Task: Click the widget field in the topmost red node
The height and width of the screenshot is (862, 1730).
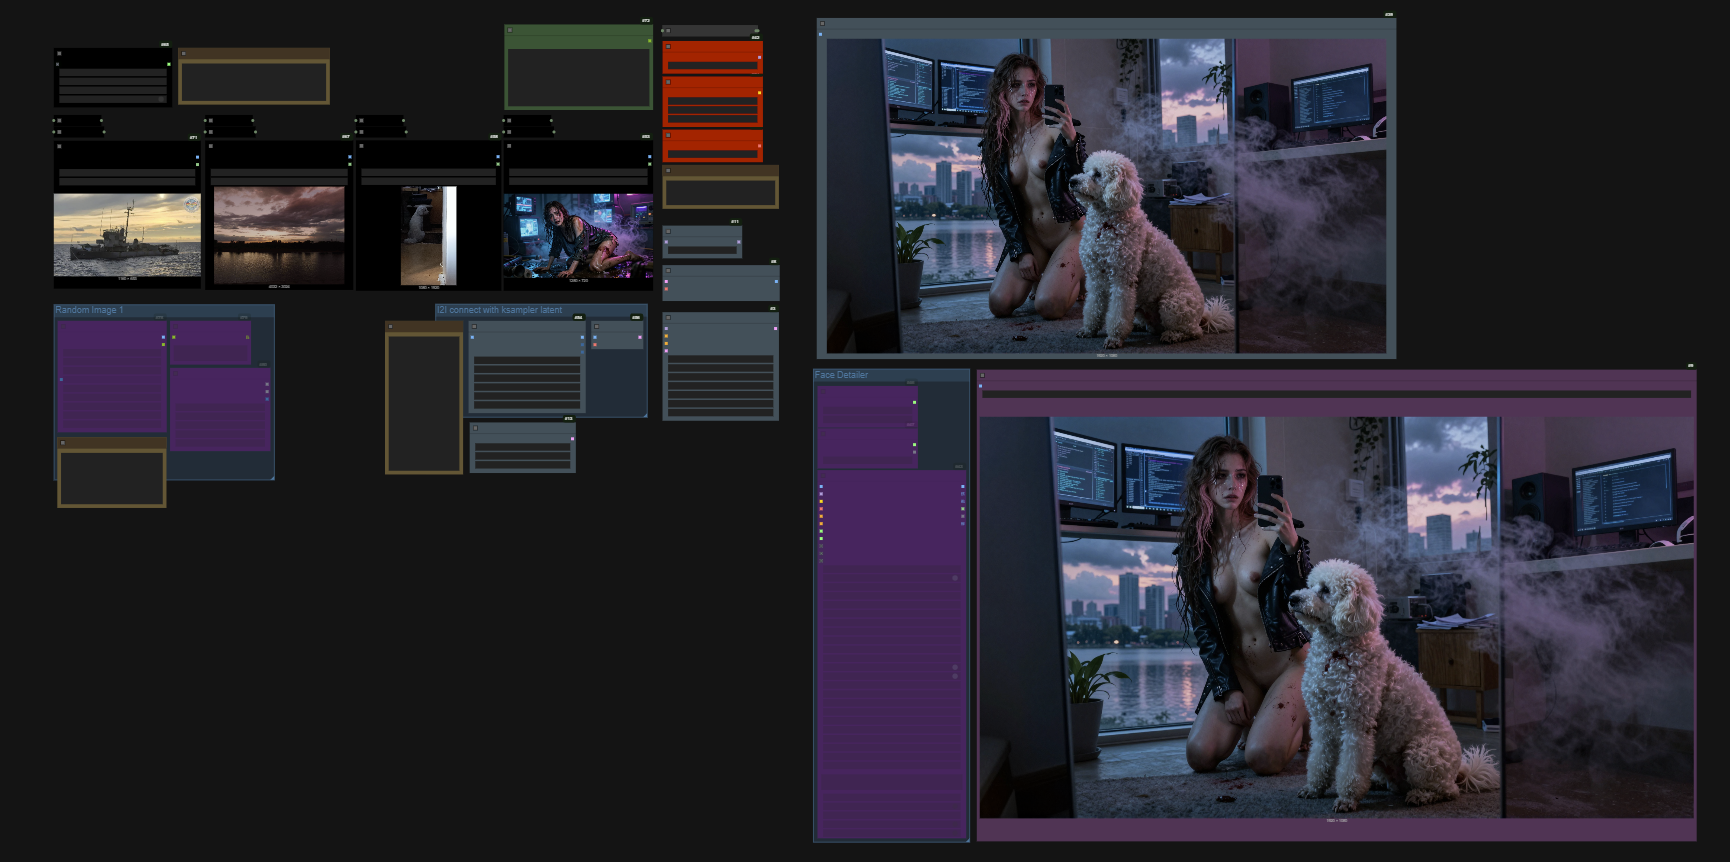Action: click(713, 66)
